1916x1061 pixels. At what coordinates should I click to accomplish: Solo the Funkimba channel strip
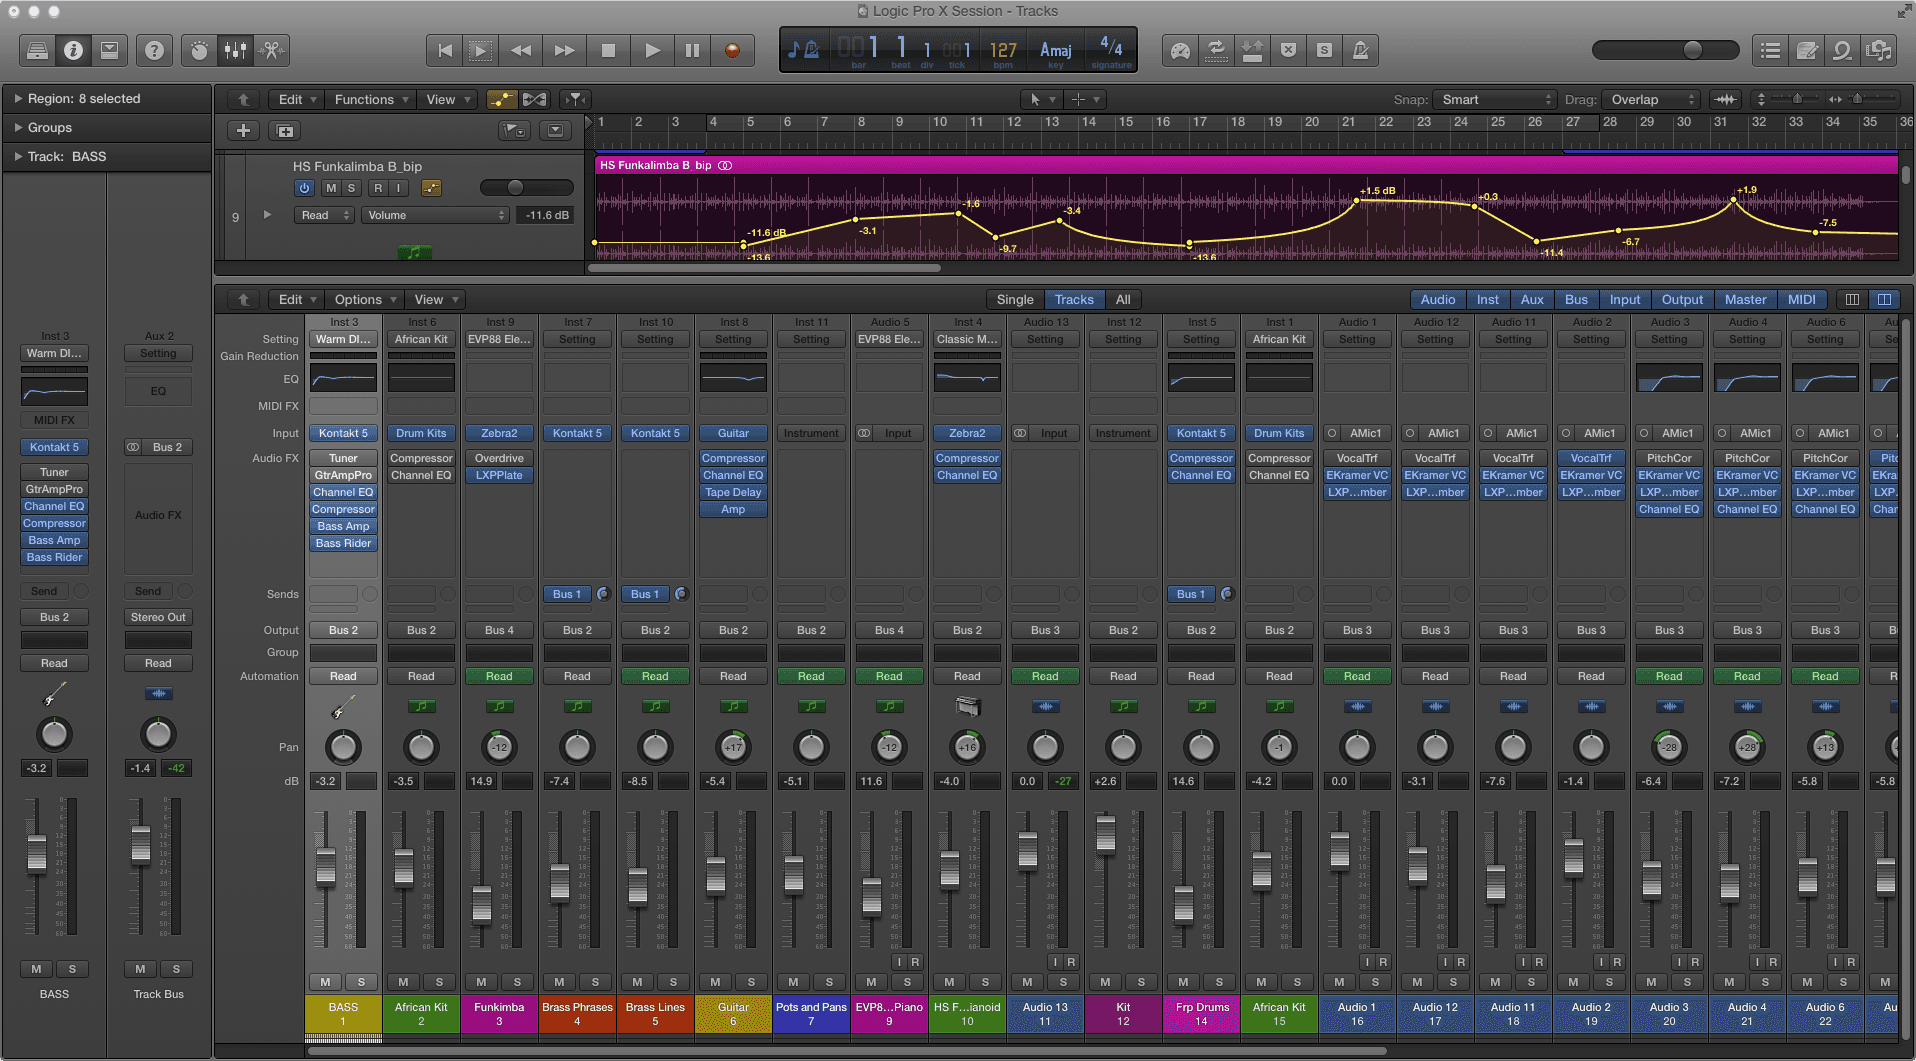click(517, 982)
